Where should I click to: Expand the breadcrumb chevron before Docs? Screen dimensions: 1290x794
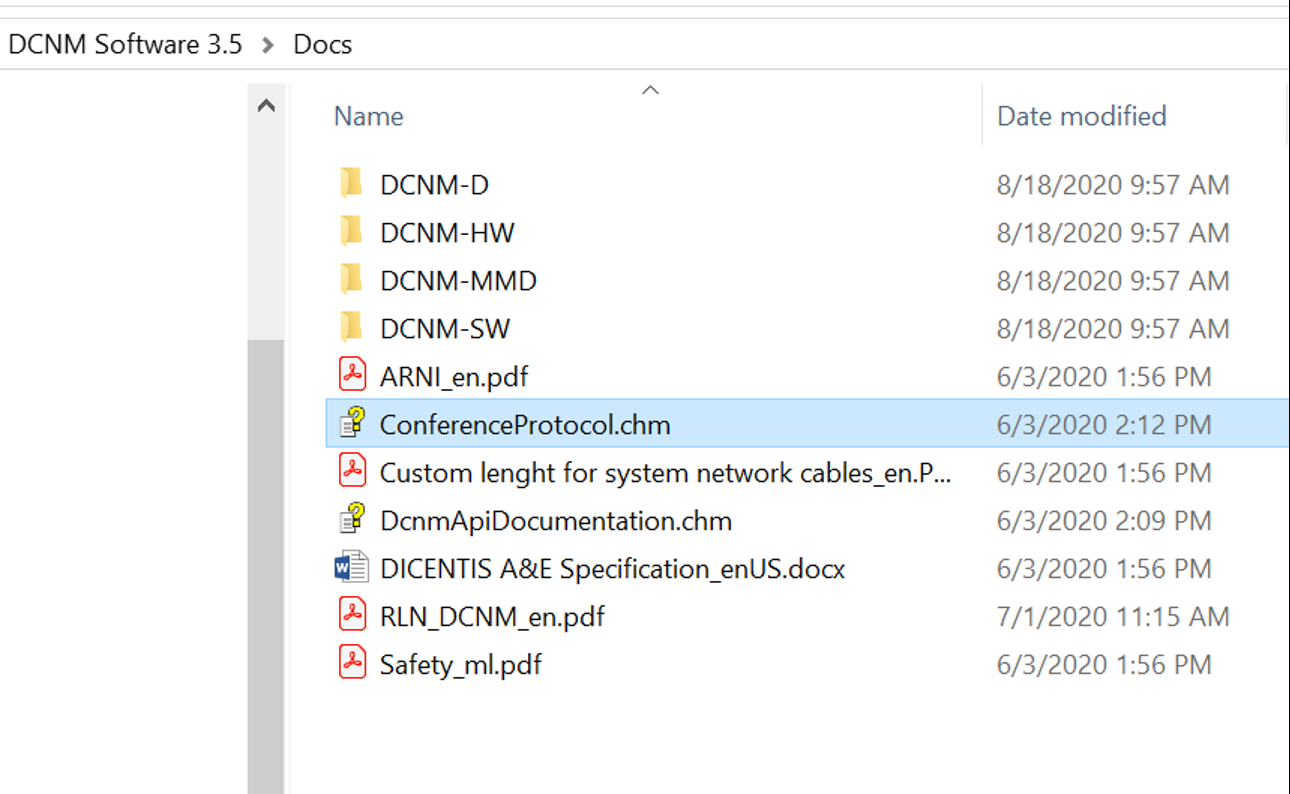point(268,45)
